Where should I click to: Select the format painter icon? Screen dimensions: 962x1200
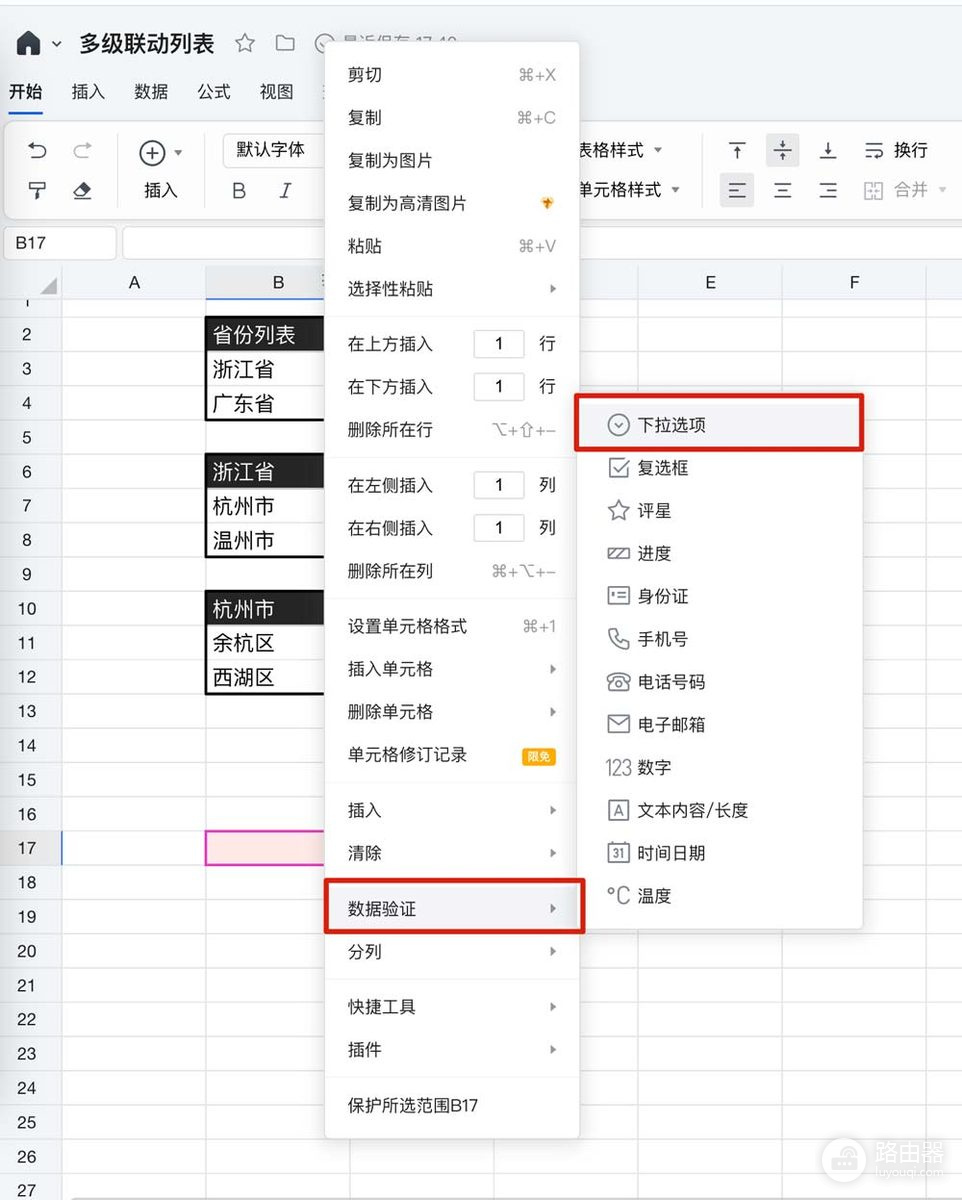(38, 190)
